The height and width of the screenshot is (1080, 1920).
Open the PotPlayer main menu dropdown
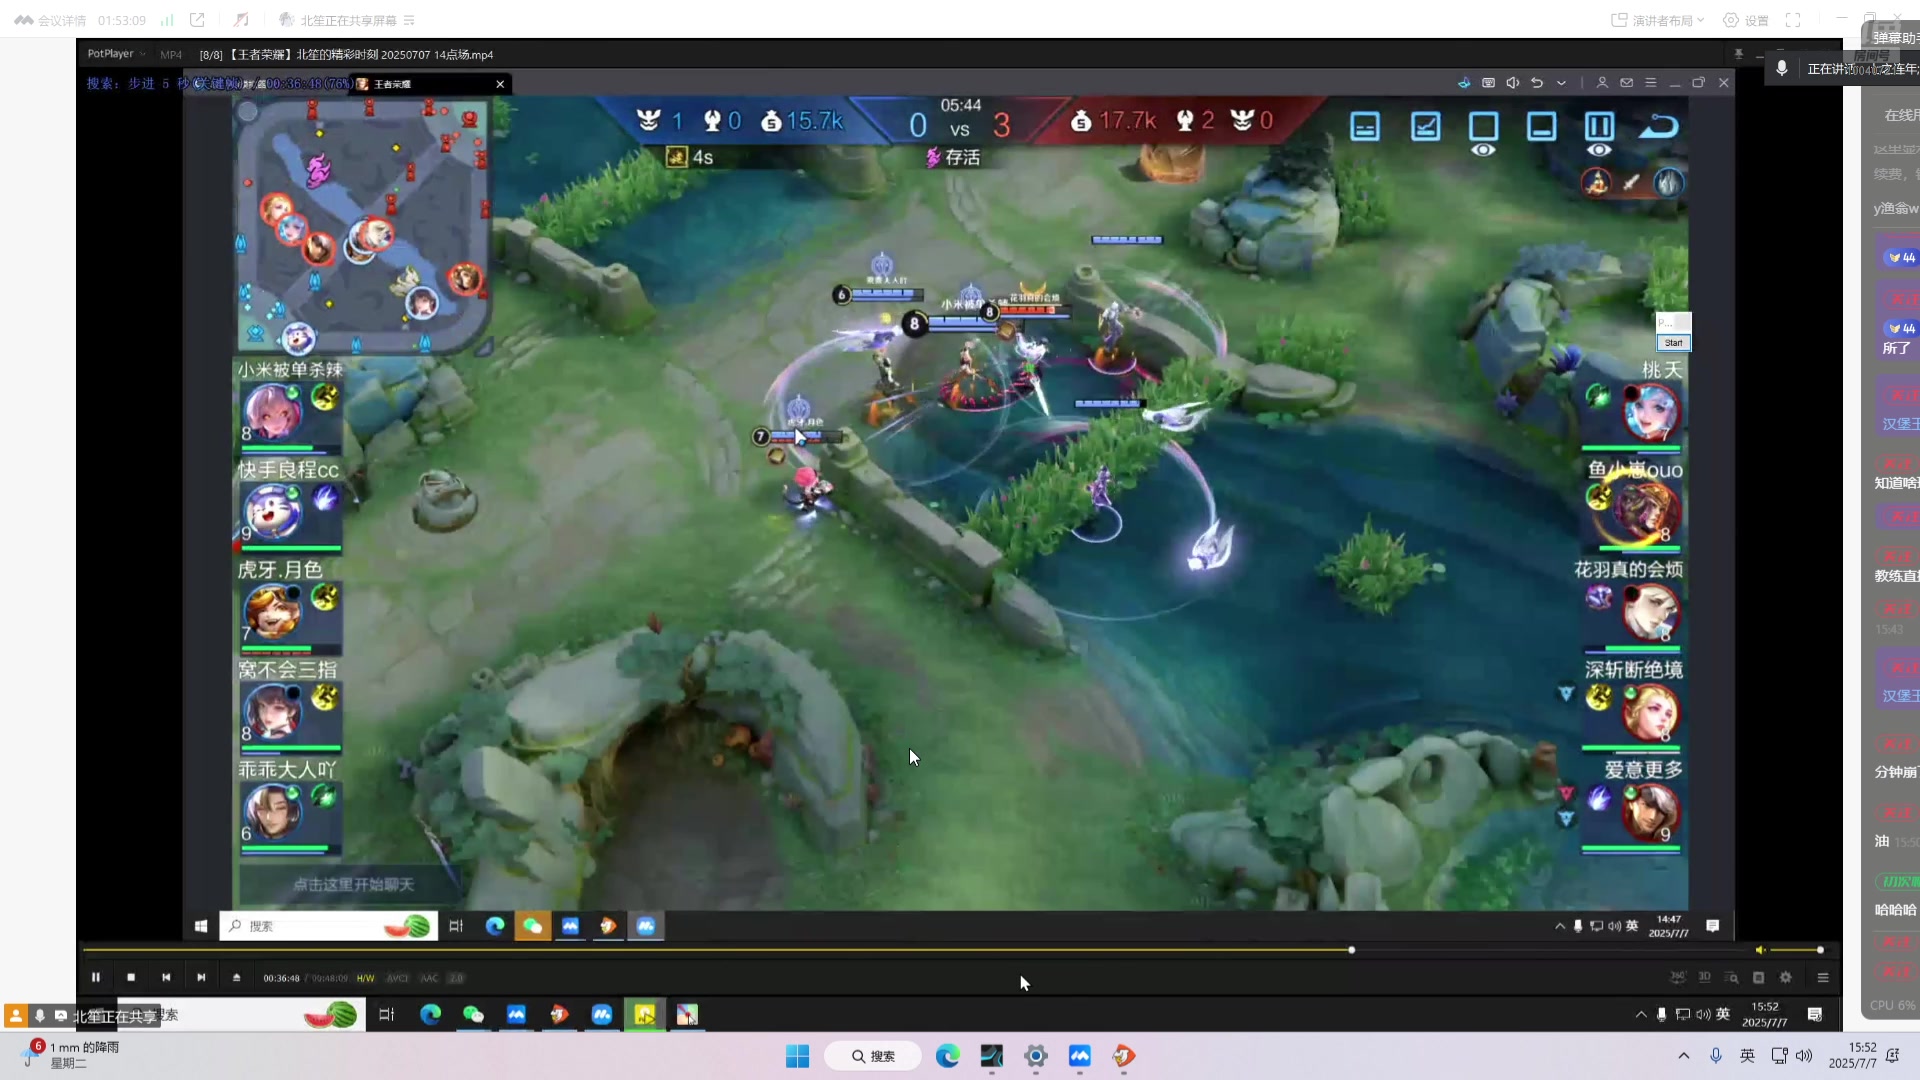(x=116, y=54)
